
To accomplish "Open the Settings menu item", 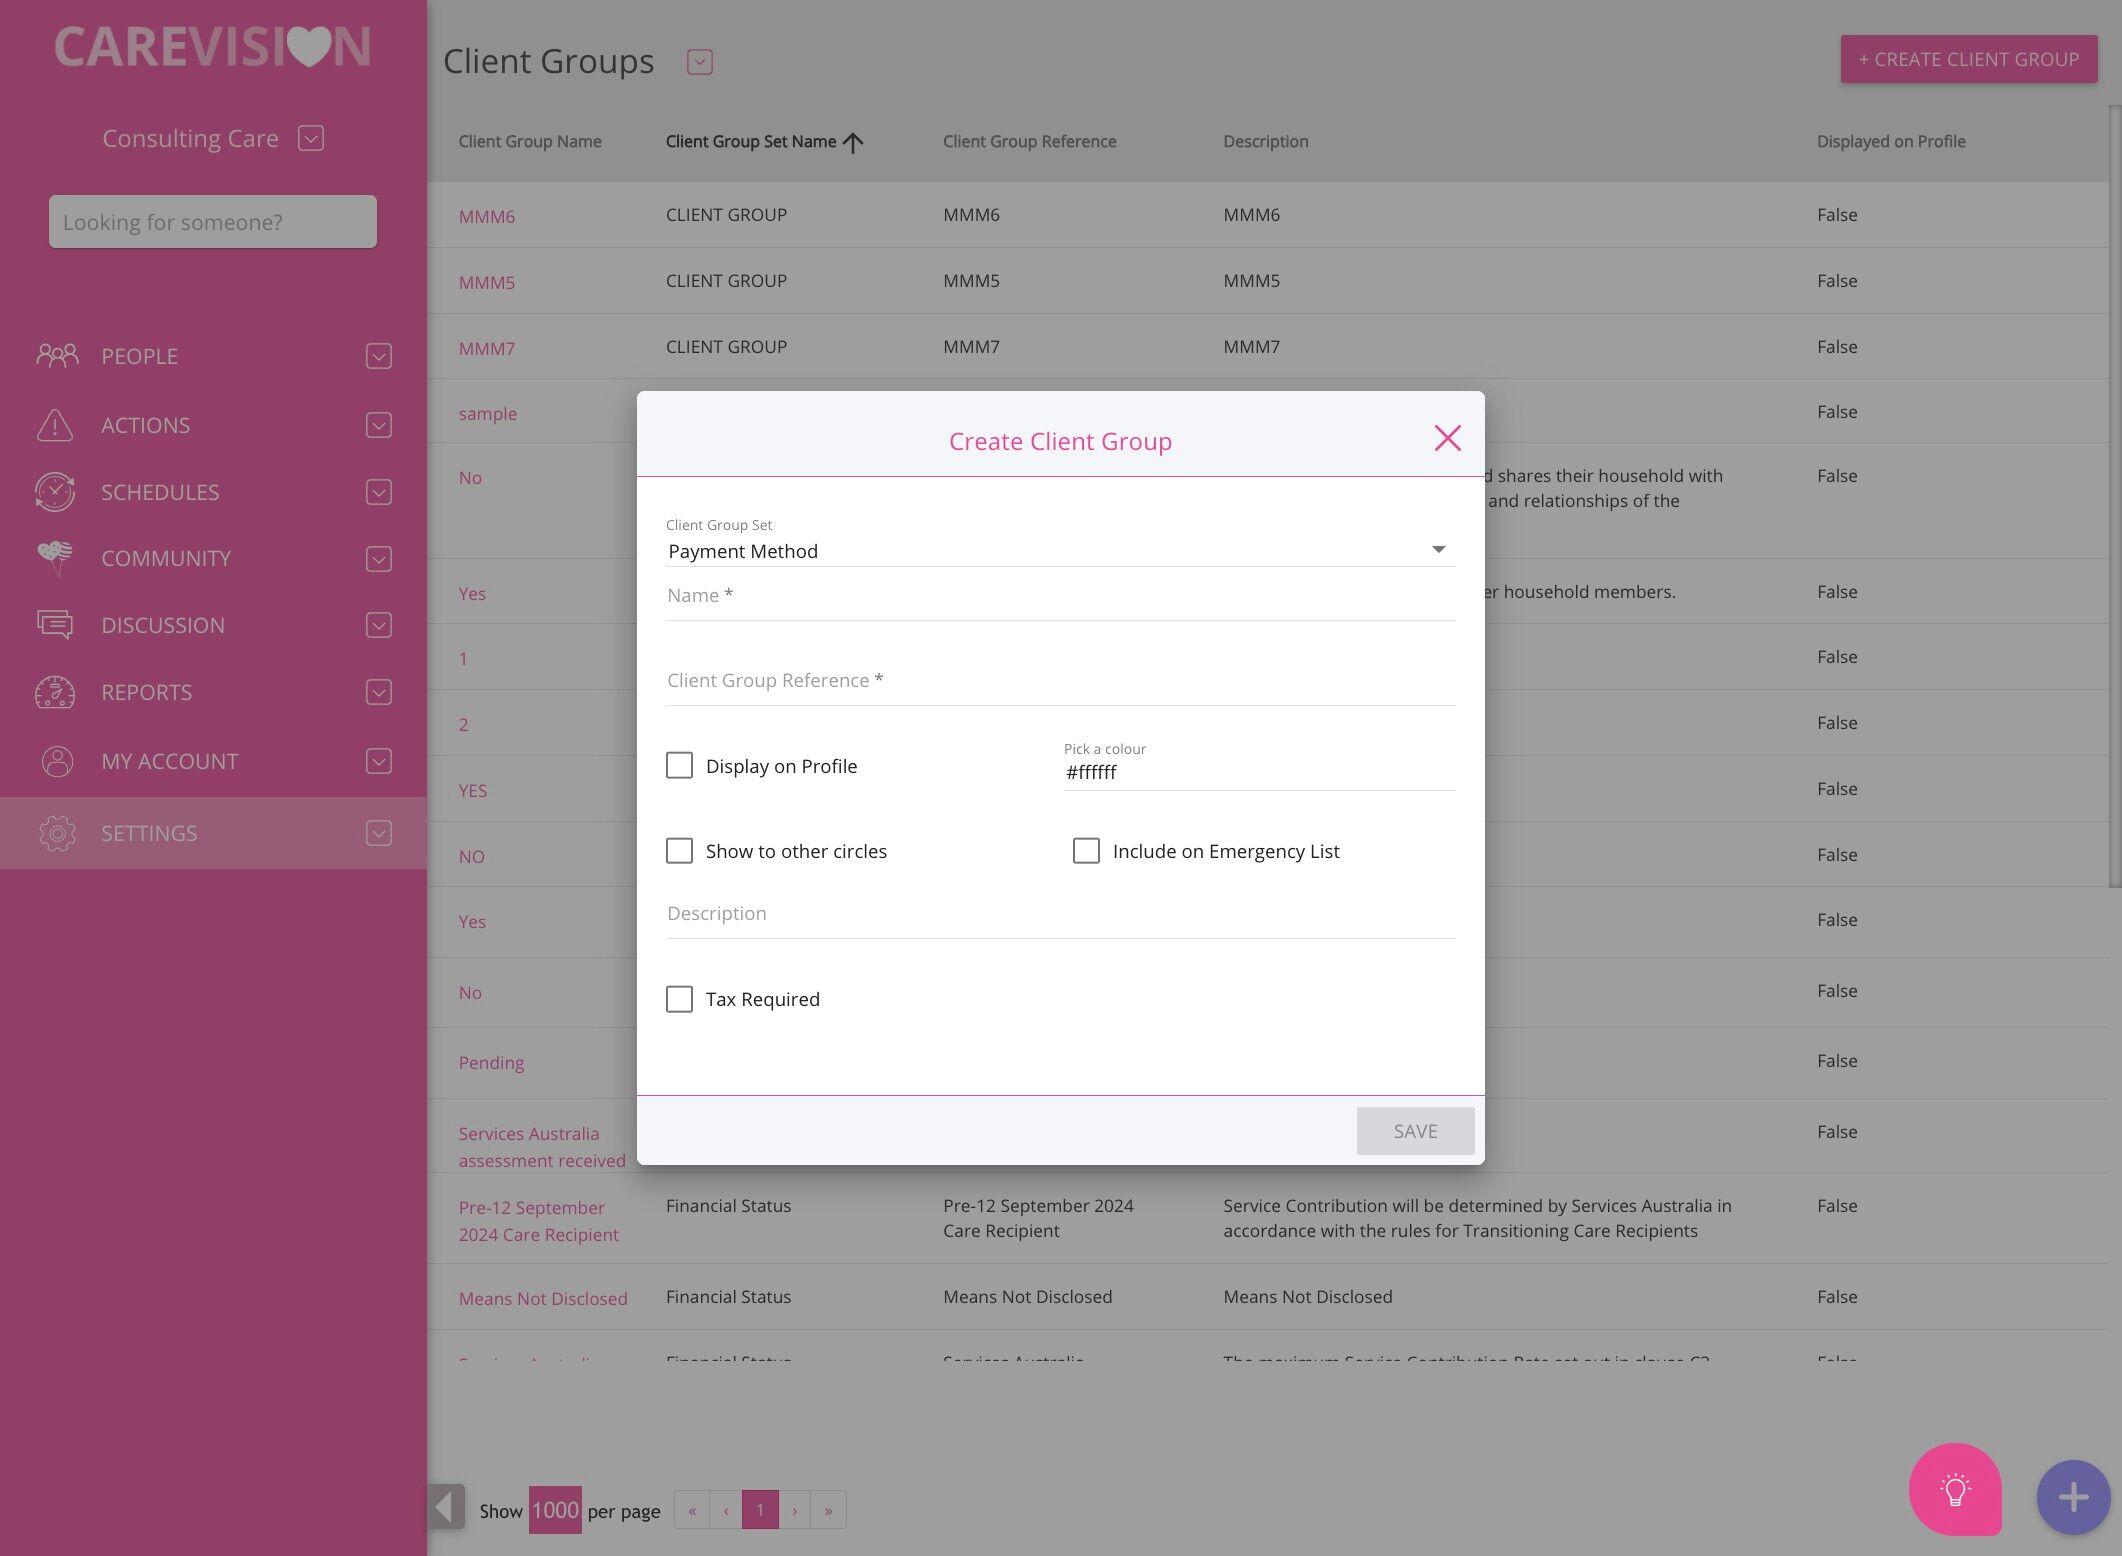I will tap(149, 833).
